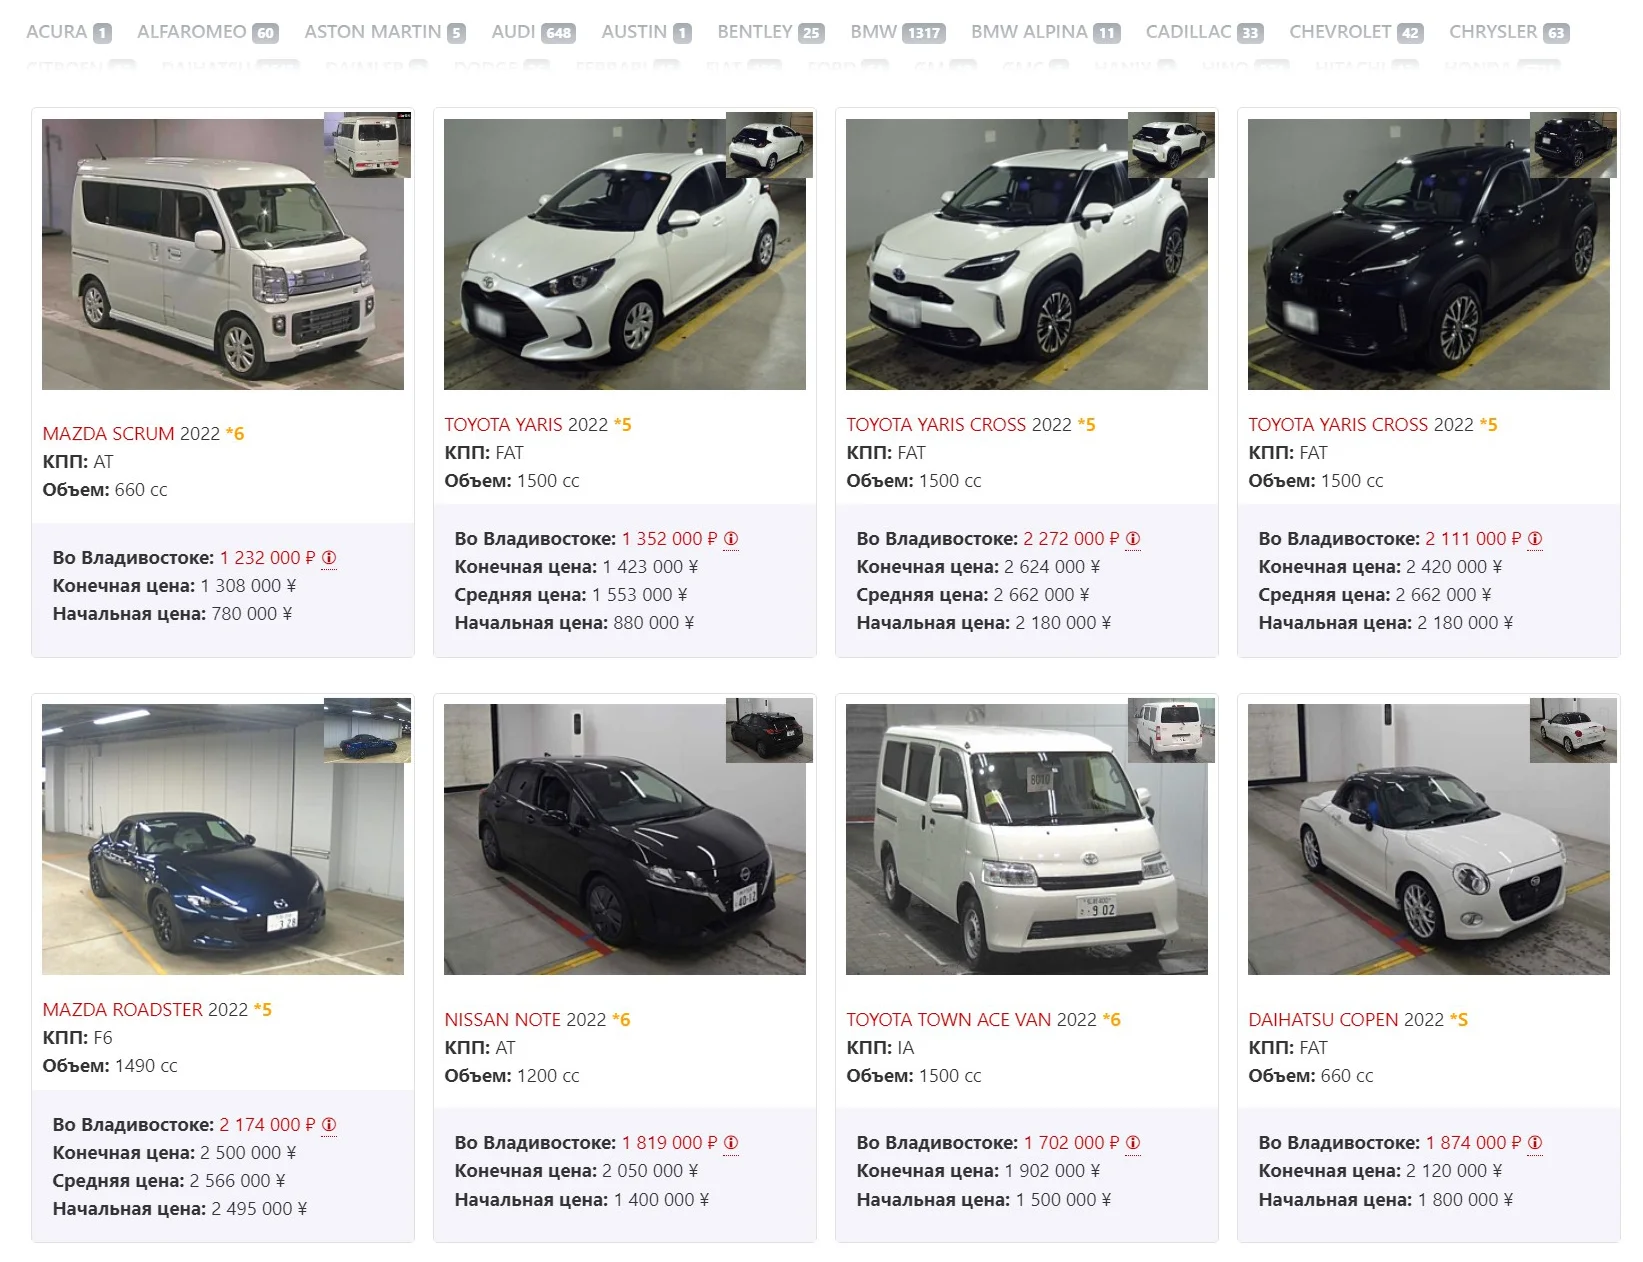Select the BMW ALPINA brand filter
The width and height of the screenshot is (1643, 1262).
pyautogui.click(x=1045, y=32)
